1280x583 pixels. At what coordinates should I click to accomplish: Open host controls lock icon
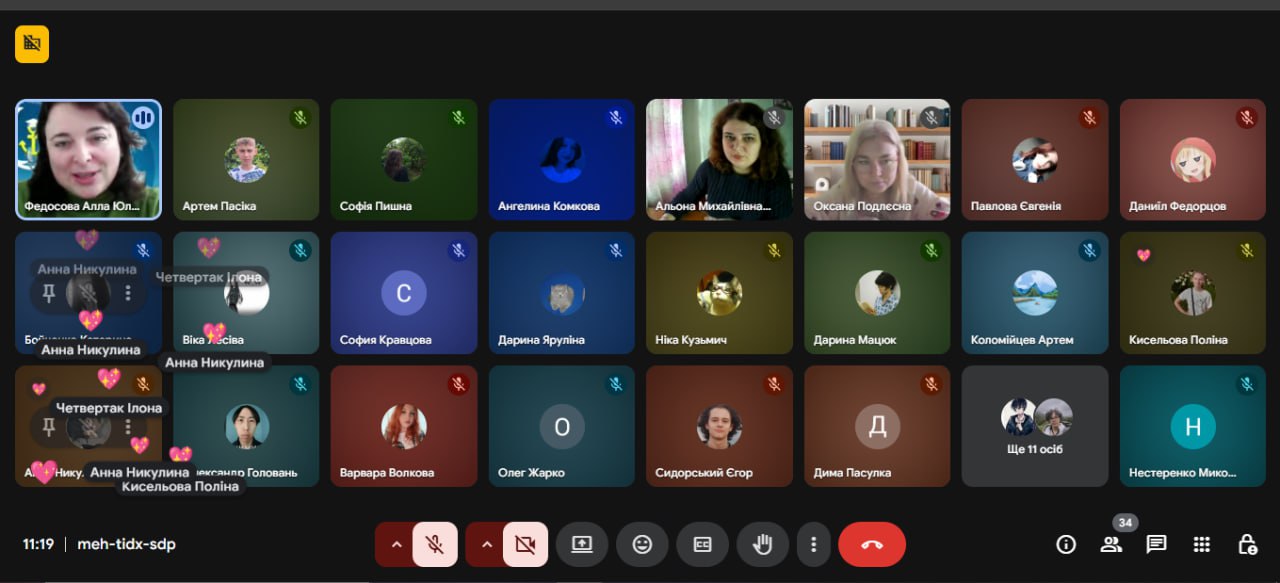pyautogui.click(x=1247, y=544)
